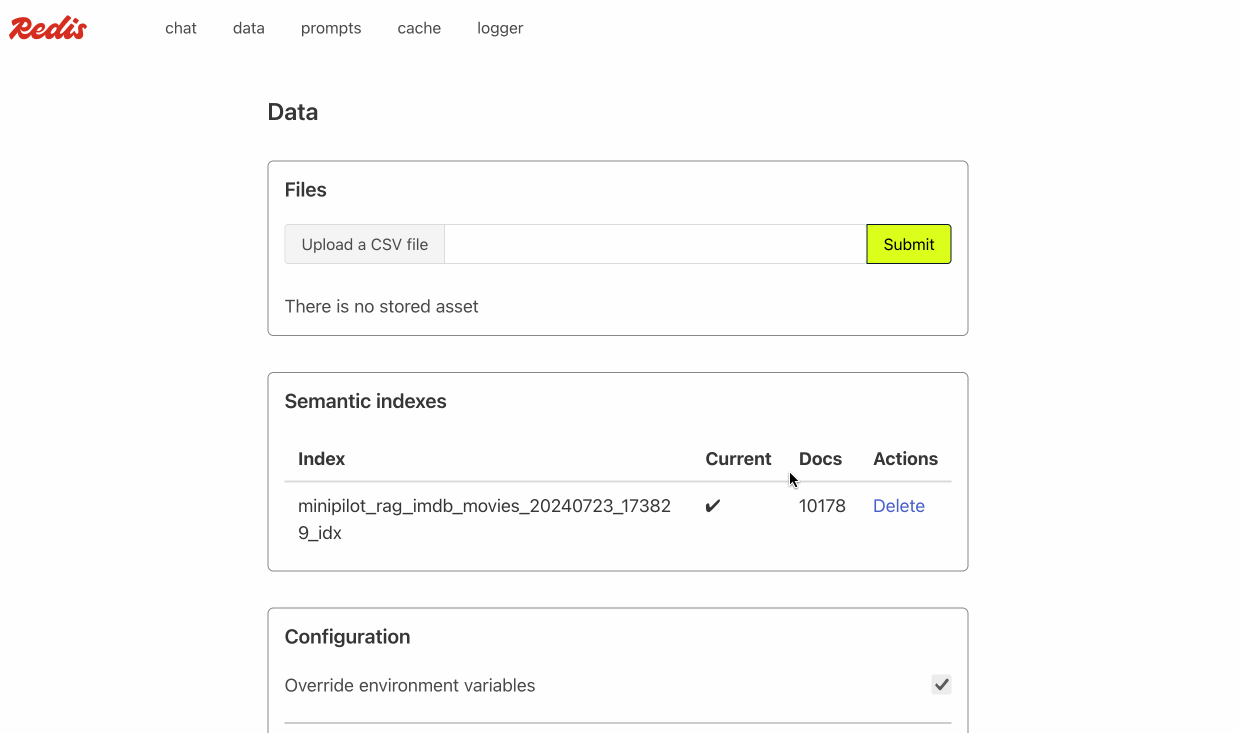This screenshot has width=1239, height=733.
Task: Open the chat page
Action: coord(181,28)
